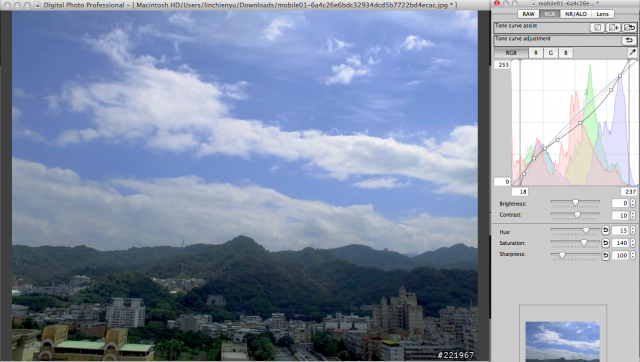The width and height of the screenshot is (640, 362).
Task: Click the Contrast value stepper
Action: click(633, 215)
